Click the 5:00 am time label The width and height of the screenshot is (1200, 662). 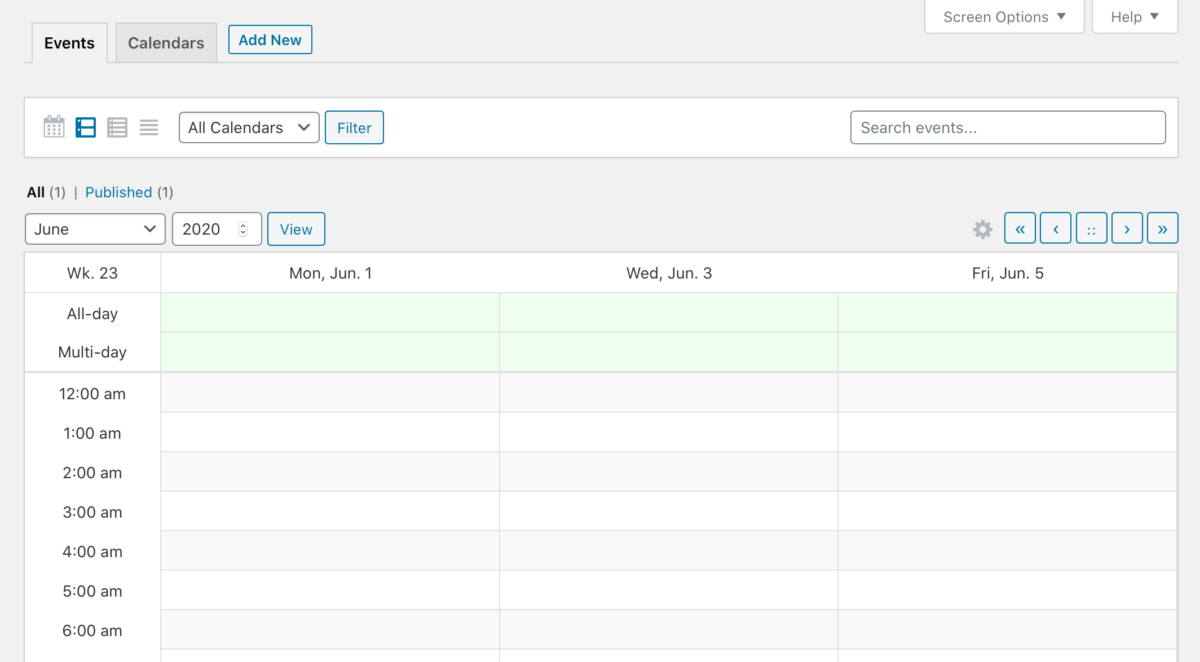point(92,591)
